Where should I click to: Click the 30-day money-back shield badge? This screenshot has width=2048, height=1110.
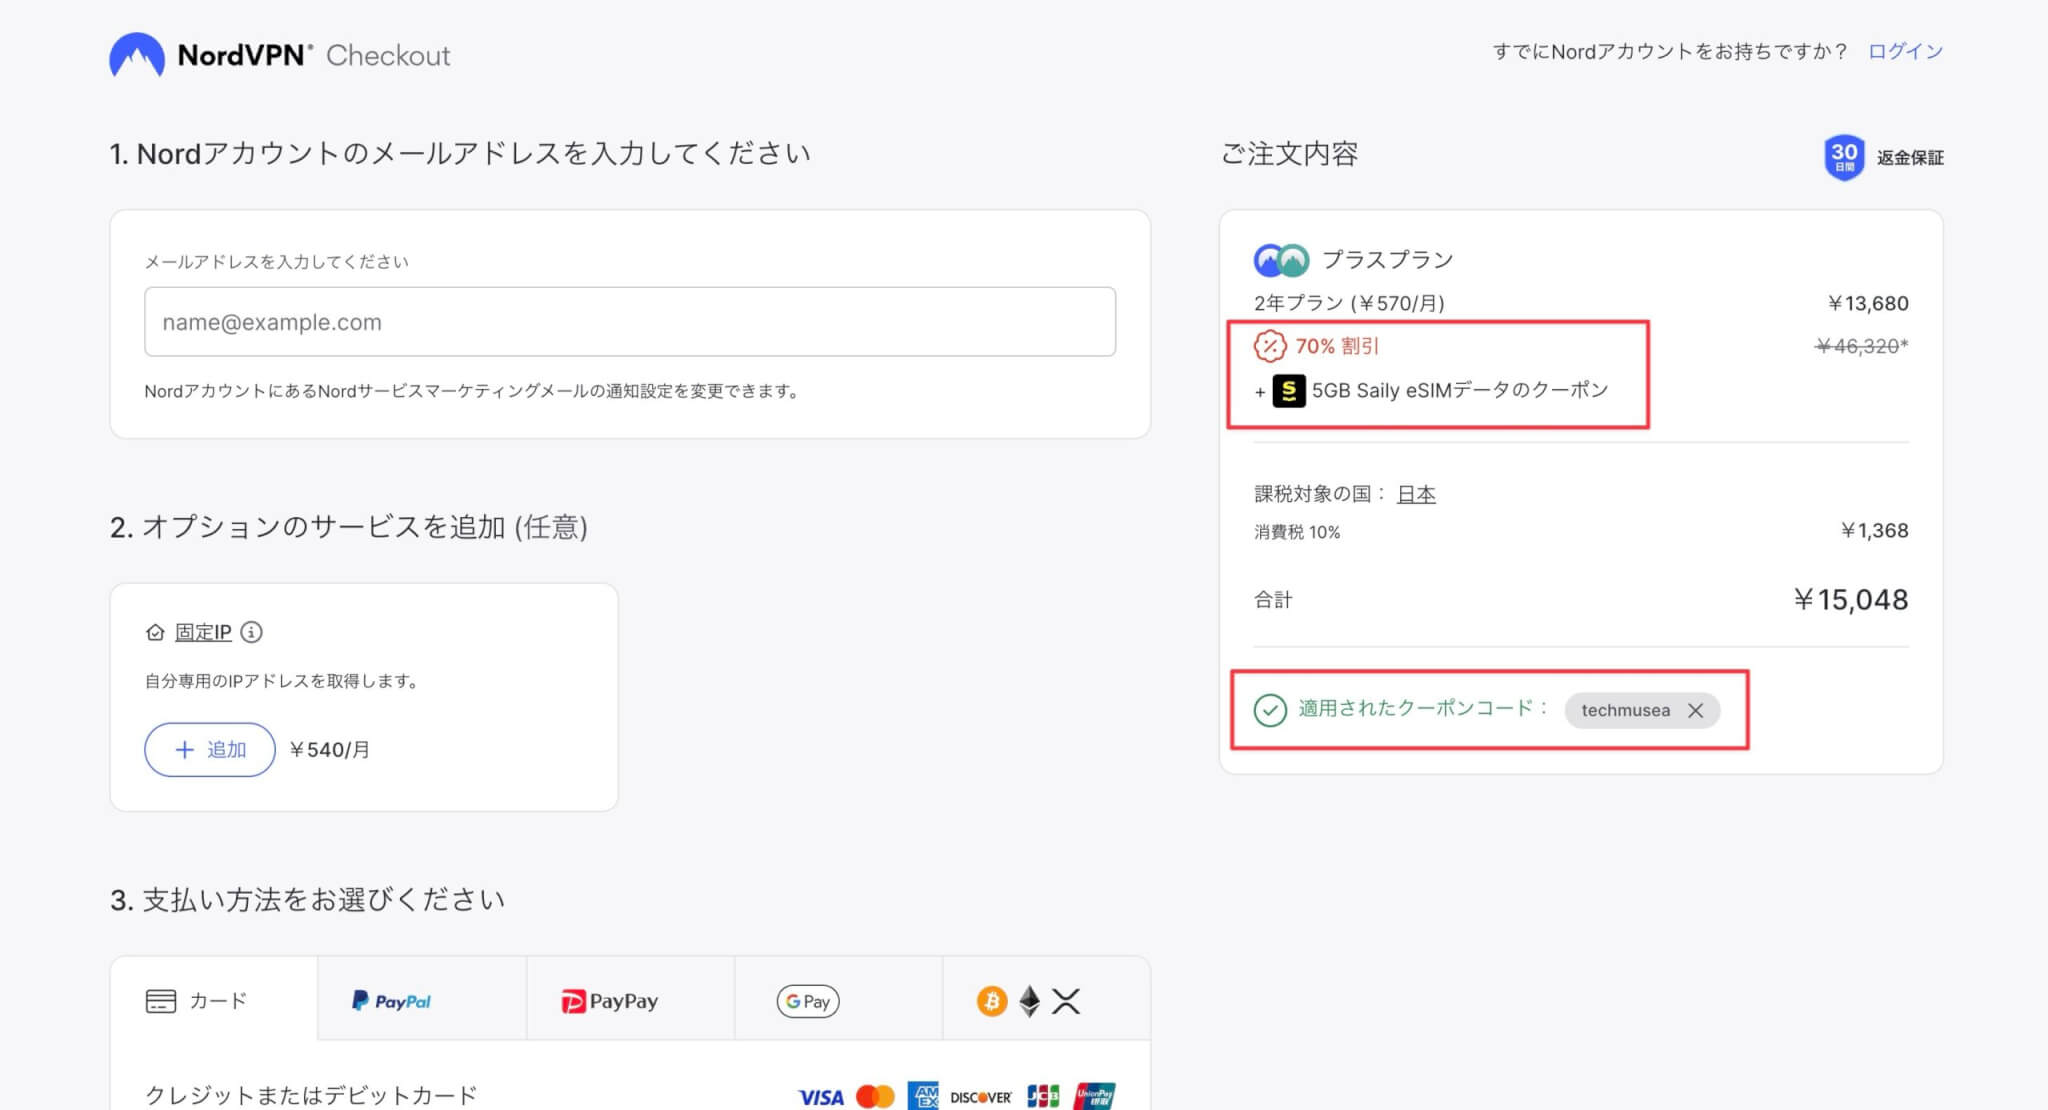[1844, 157]
